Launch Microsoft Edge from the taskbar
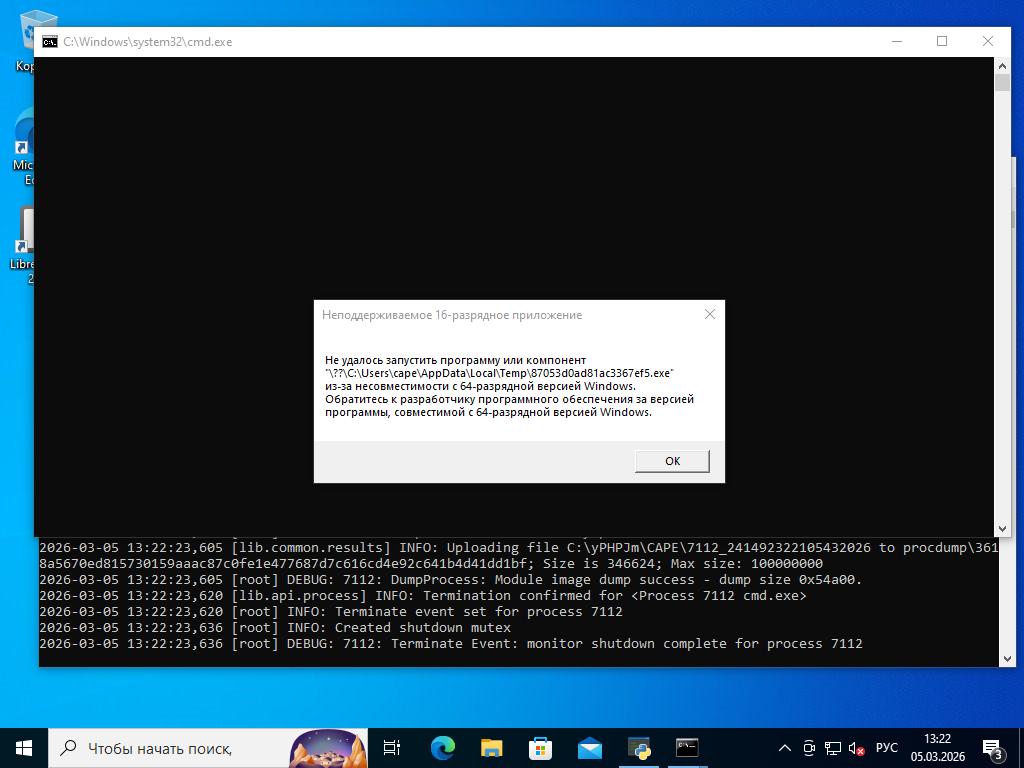 pos(442,747)
